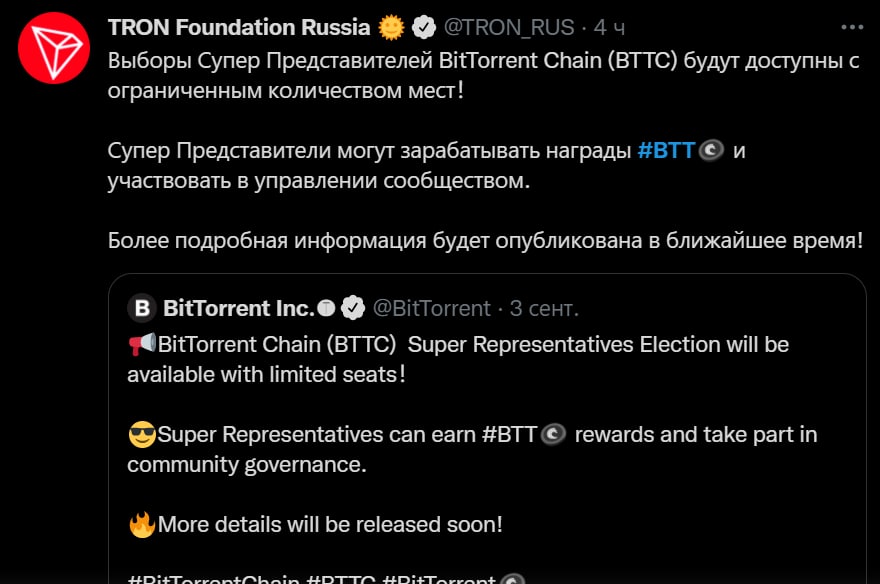Open the @BitTorrent handle in the quoted tweet
880x584 pixels.
[x=432, y=308]
